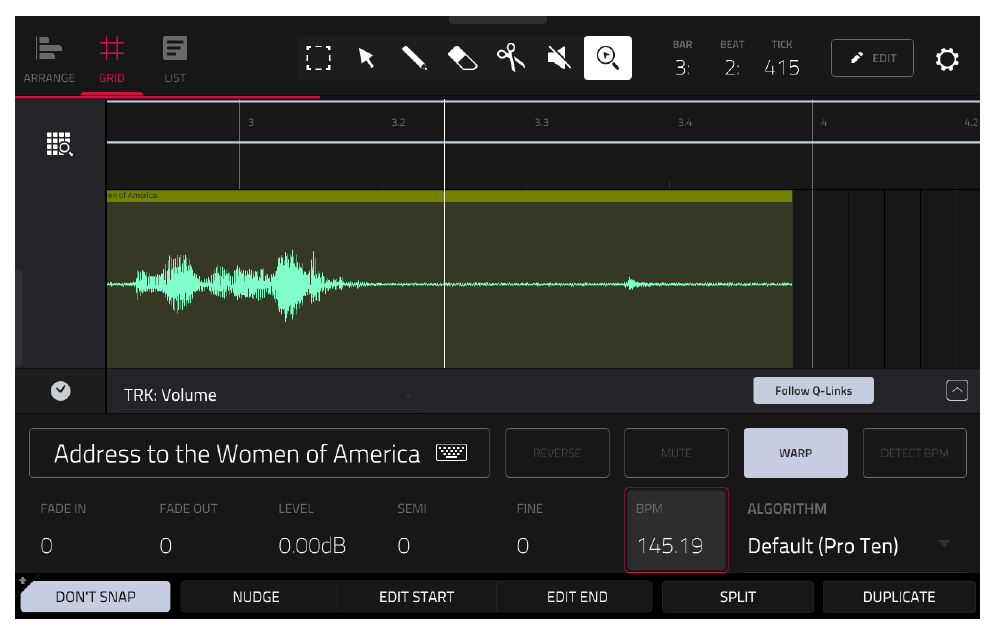Select the Nudge function
Viewport: 996px width, 636px height.
coord(256,597)
